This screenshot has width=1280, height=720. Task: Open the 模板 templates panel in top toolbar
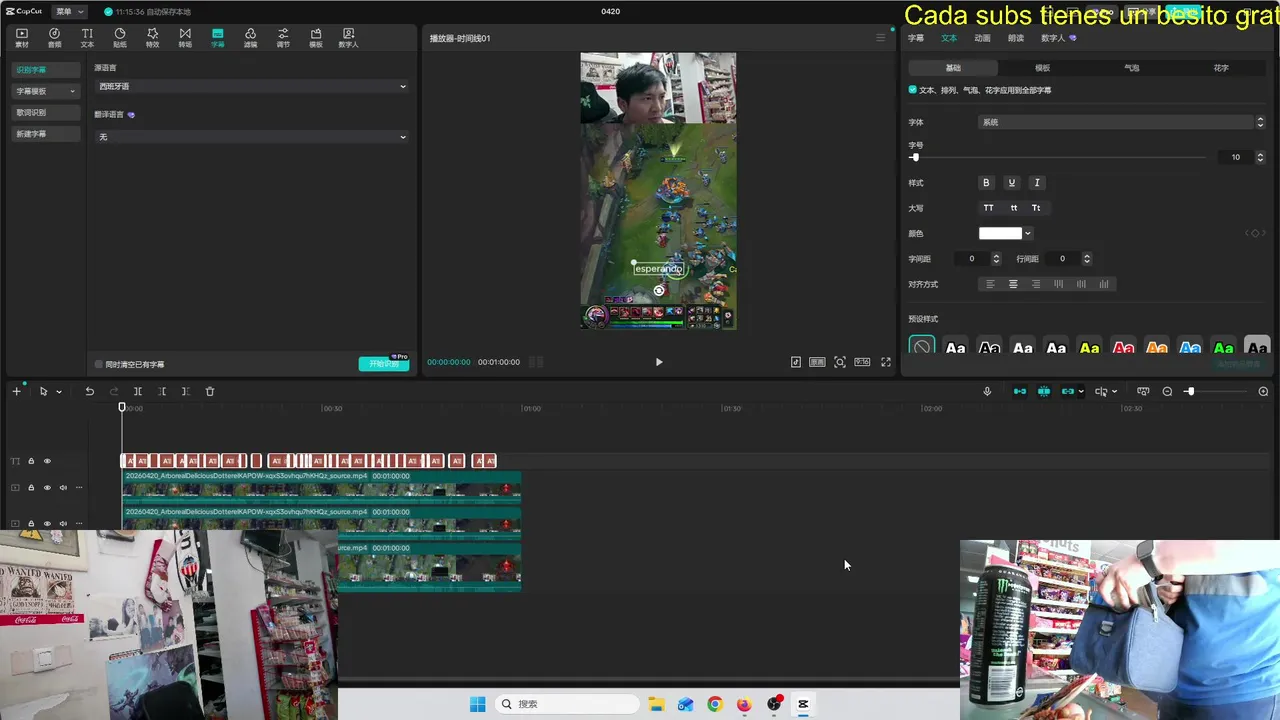click(316, 38)
